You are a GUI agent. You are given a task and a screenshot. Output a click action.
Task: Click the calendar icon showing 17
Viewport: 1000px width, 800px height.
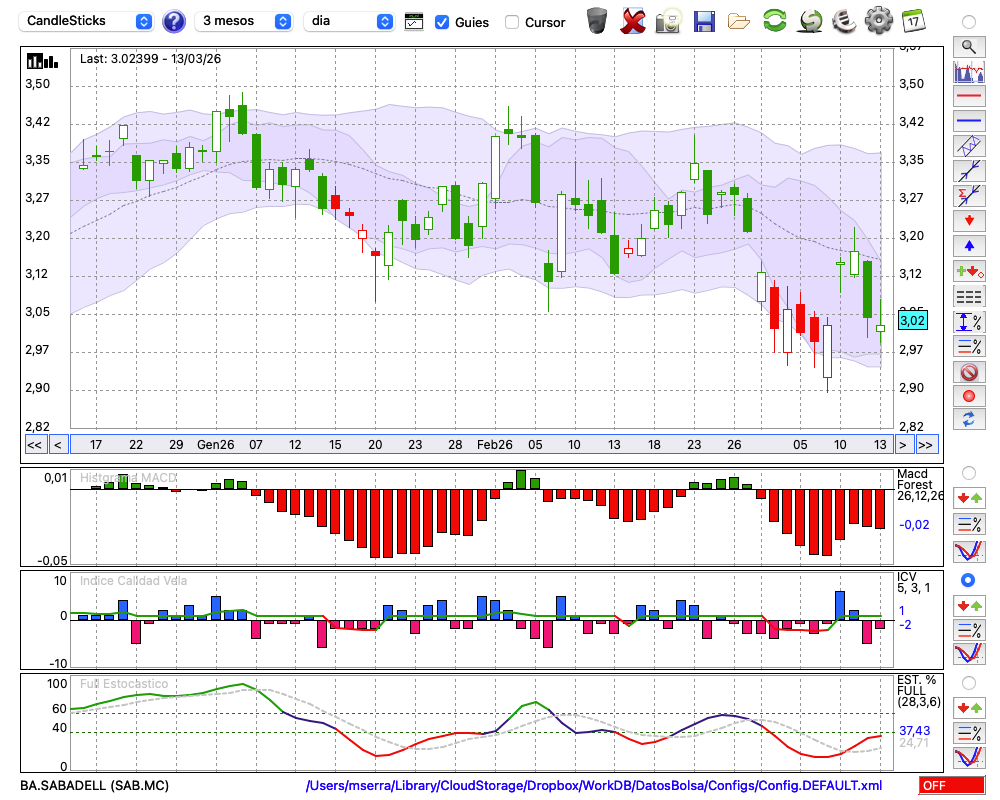tap(913, 20)
